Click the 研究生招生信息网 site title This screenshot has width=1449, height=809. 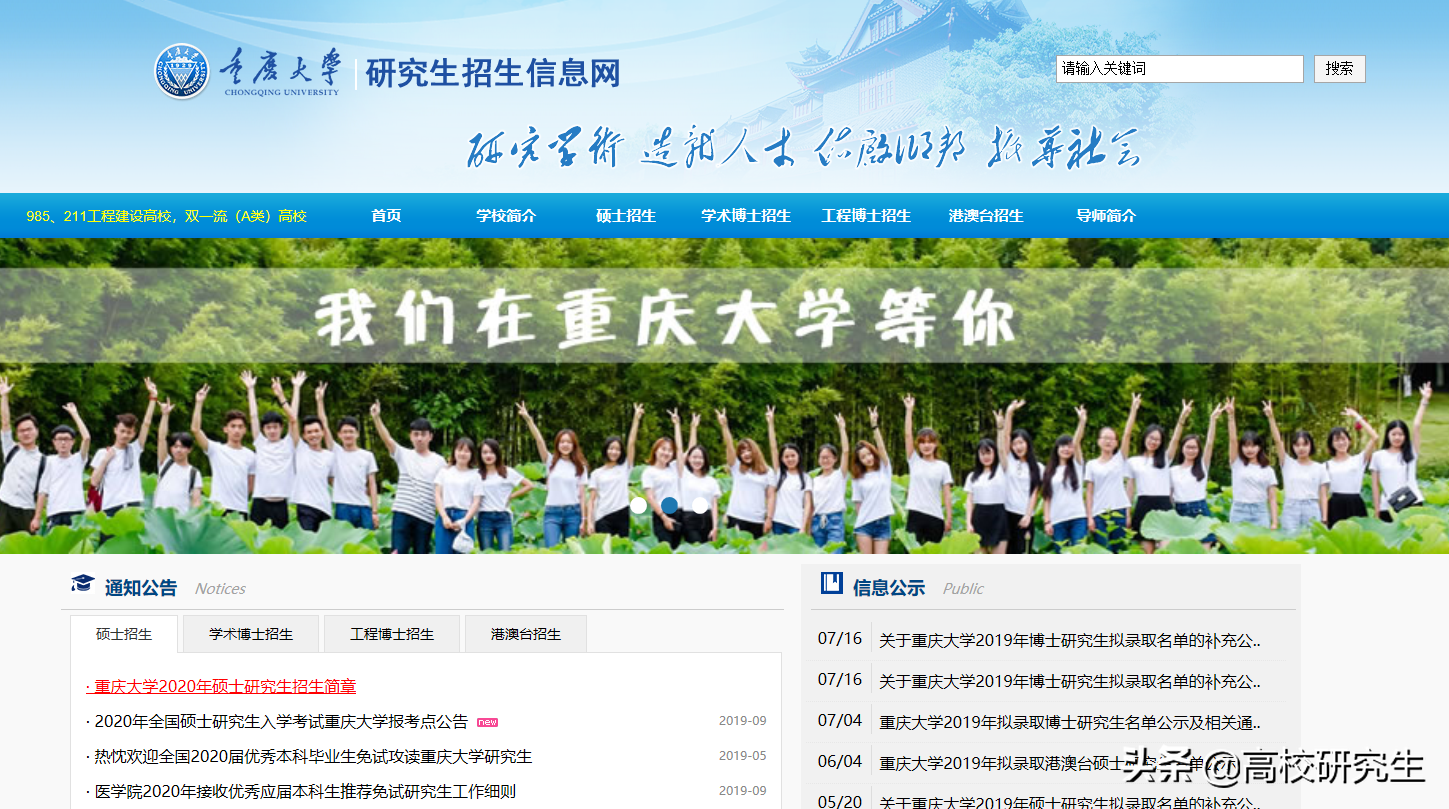493,73
